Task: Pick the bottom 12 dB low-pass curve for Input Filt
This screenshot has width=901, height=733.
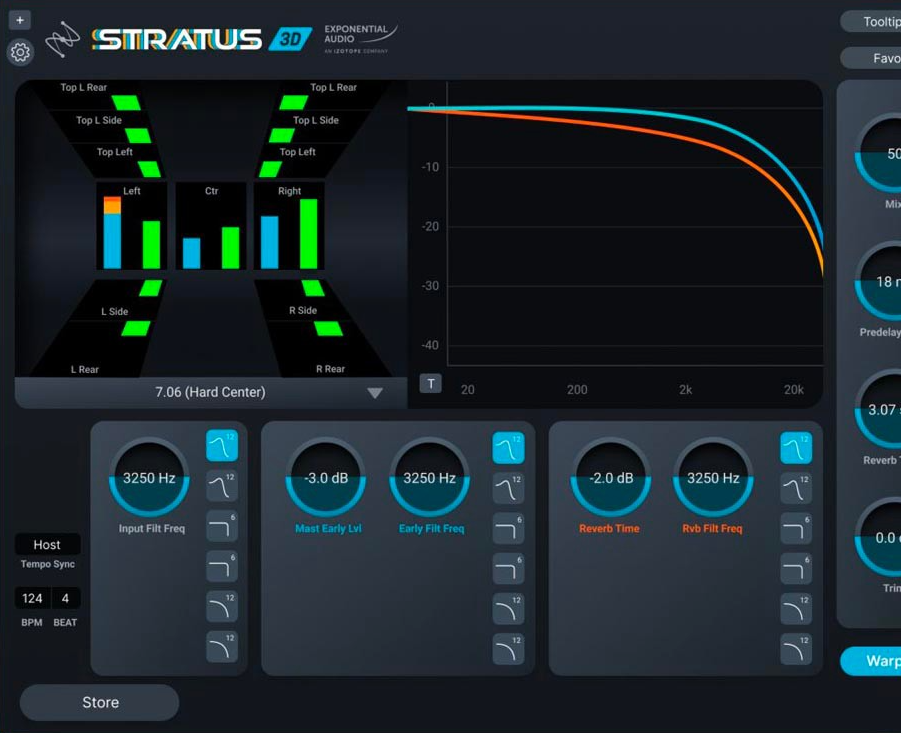Action: (222, 647)
